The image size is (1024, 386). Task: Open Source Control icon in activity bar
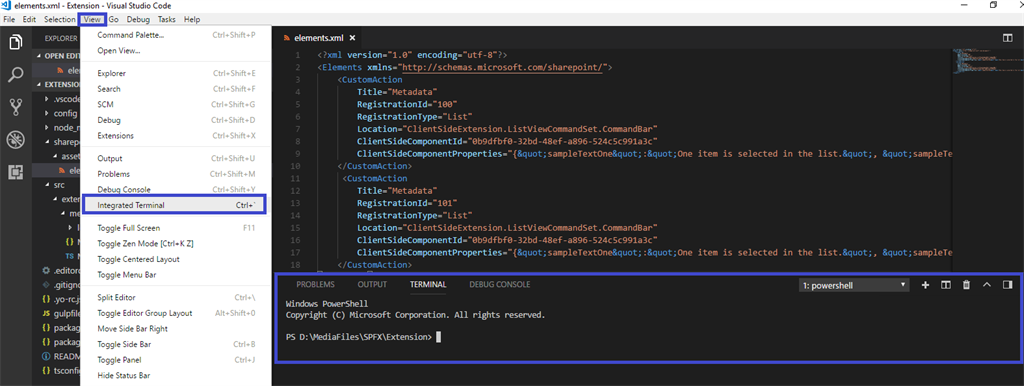click(x=16, y=107)
